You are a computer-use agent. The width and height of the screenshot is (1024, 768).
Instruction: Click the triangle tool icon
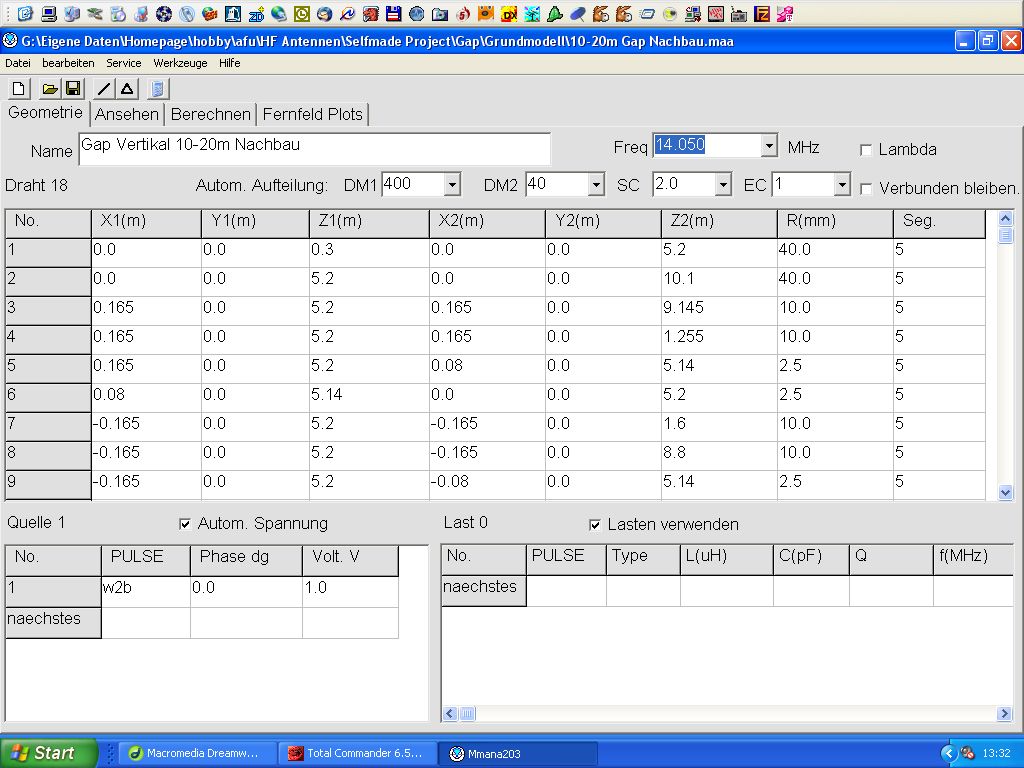[x=127, y=89]
